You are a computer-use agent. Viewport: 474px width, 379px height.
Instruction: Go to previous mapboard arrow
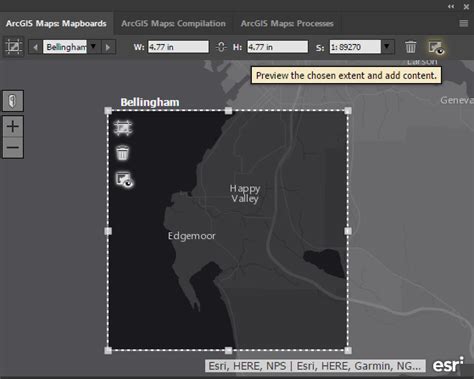(35, 47)
